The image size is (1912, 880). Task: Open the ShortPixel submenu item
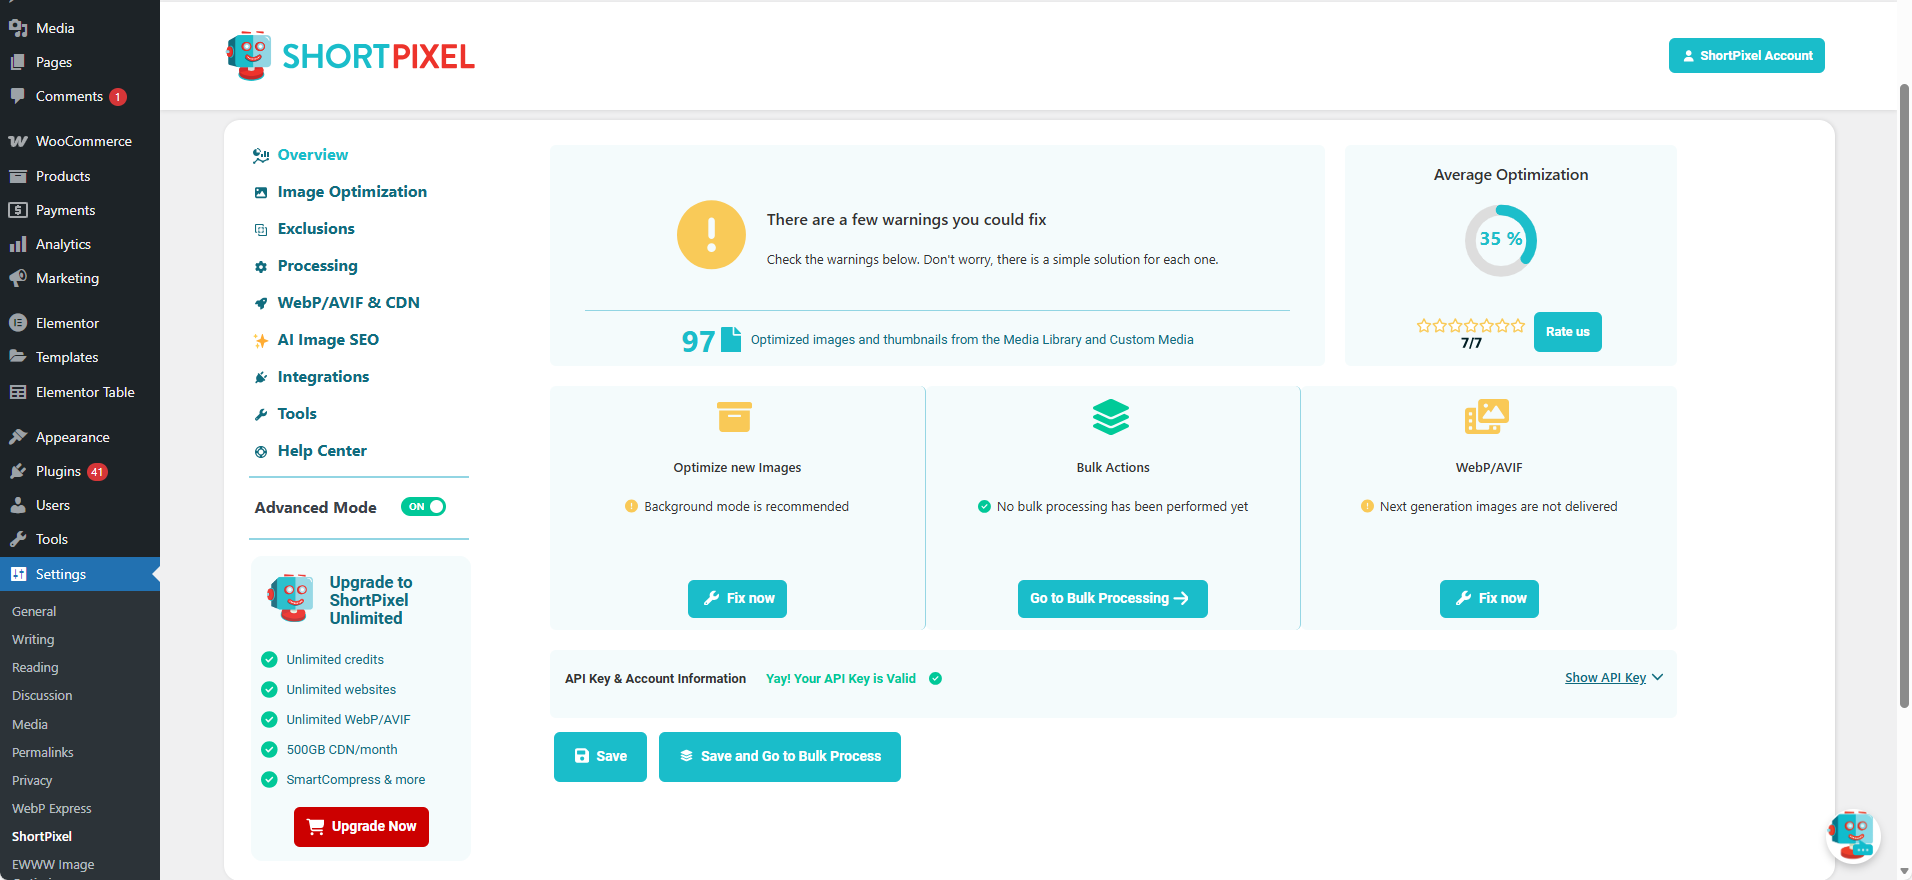[42, 836]
